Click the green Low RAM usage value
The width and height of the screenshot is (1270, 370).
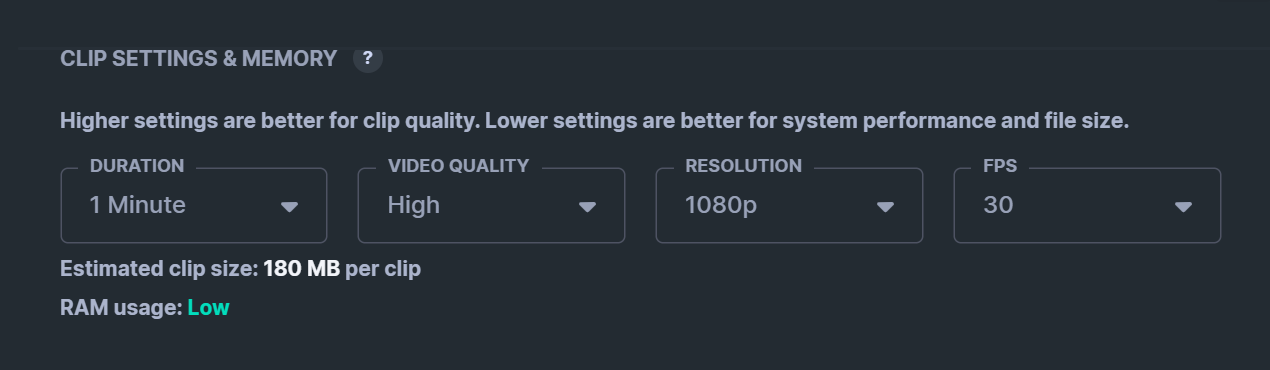point(208,307)
